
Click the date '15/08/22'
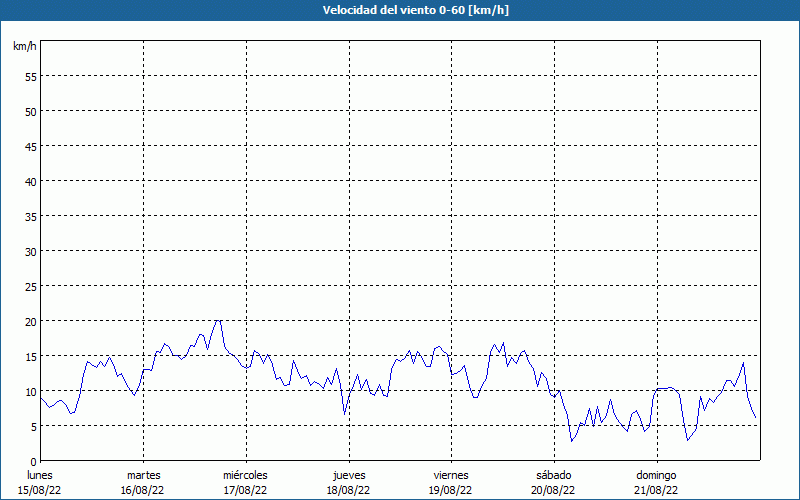tap(40, 490)
